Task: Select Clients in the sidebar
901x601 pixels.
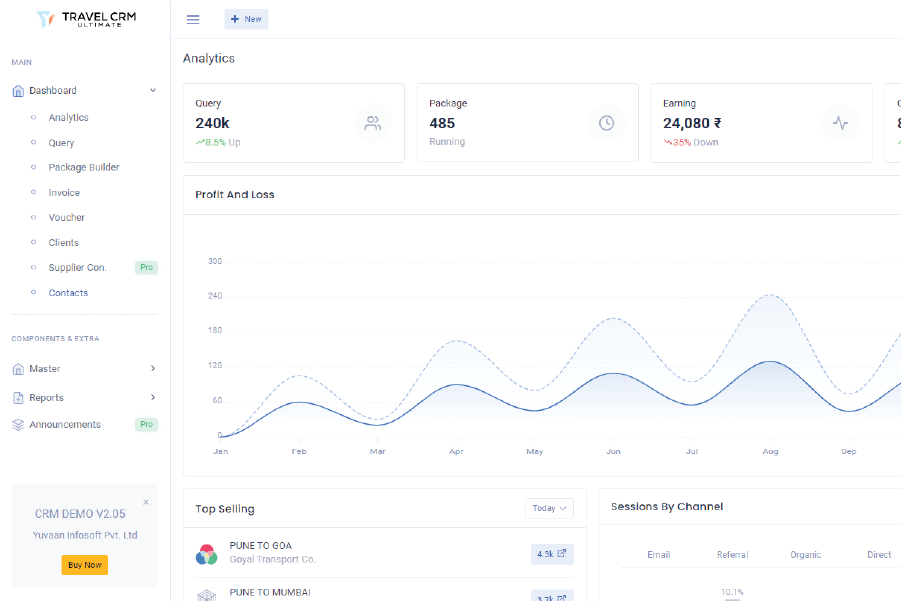Action: (x=64, y=243)
